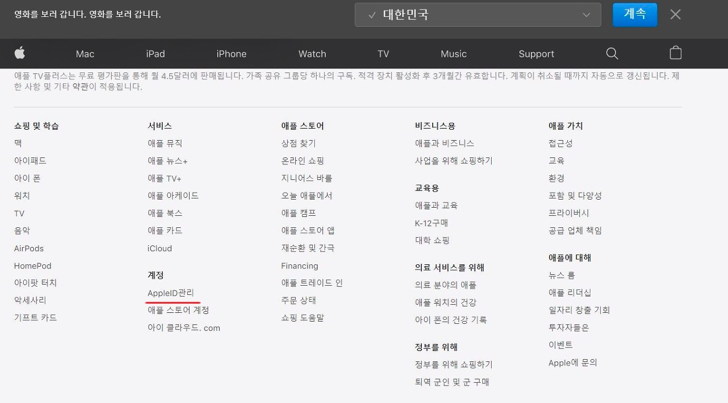This screenshot has width=728, height=403.
Task: Close the country banner with X
Action: tap(676, 14)
